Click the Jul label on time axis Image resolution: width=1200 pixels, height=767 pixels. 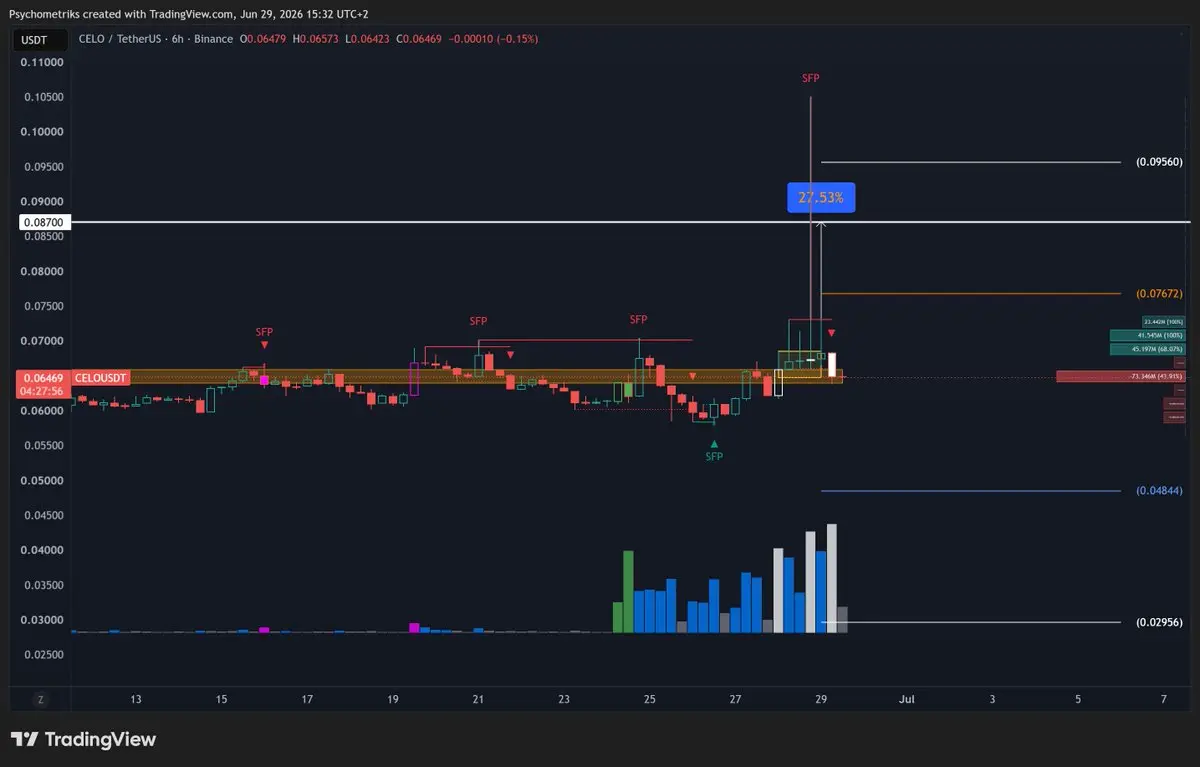point(907,700)
